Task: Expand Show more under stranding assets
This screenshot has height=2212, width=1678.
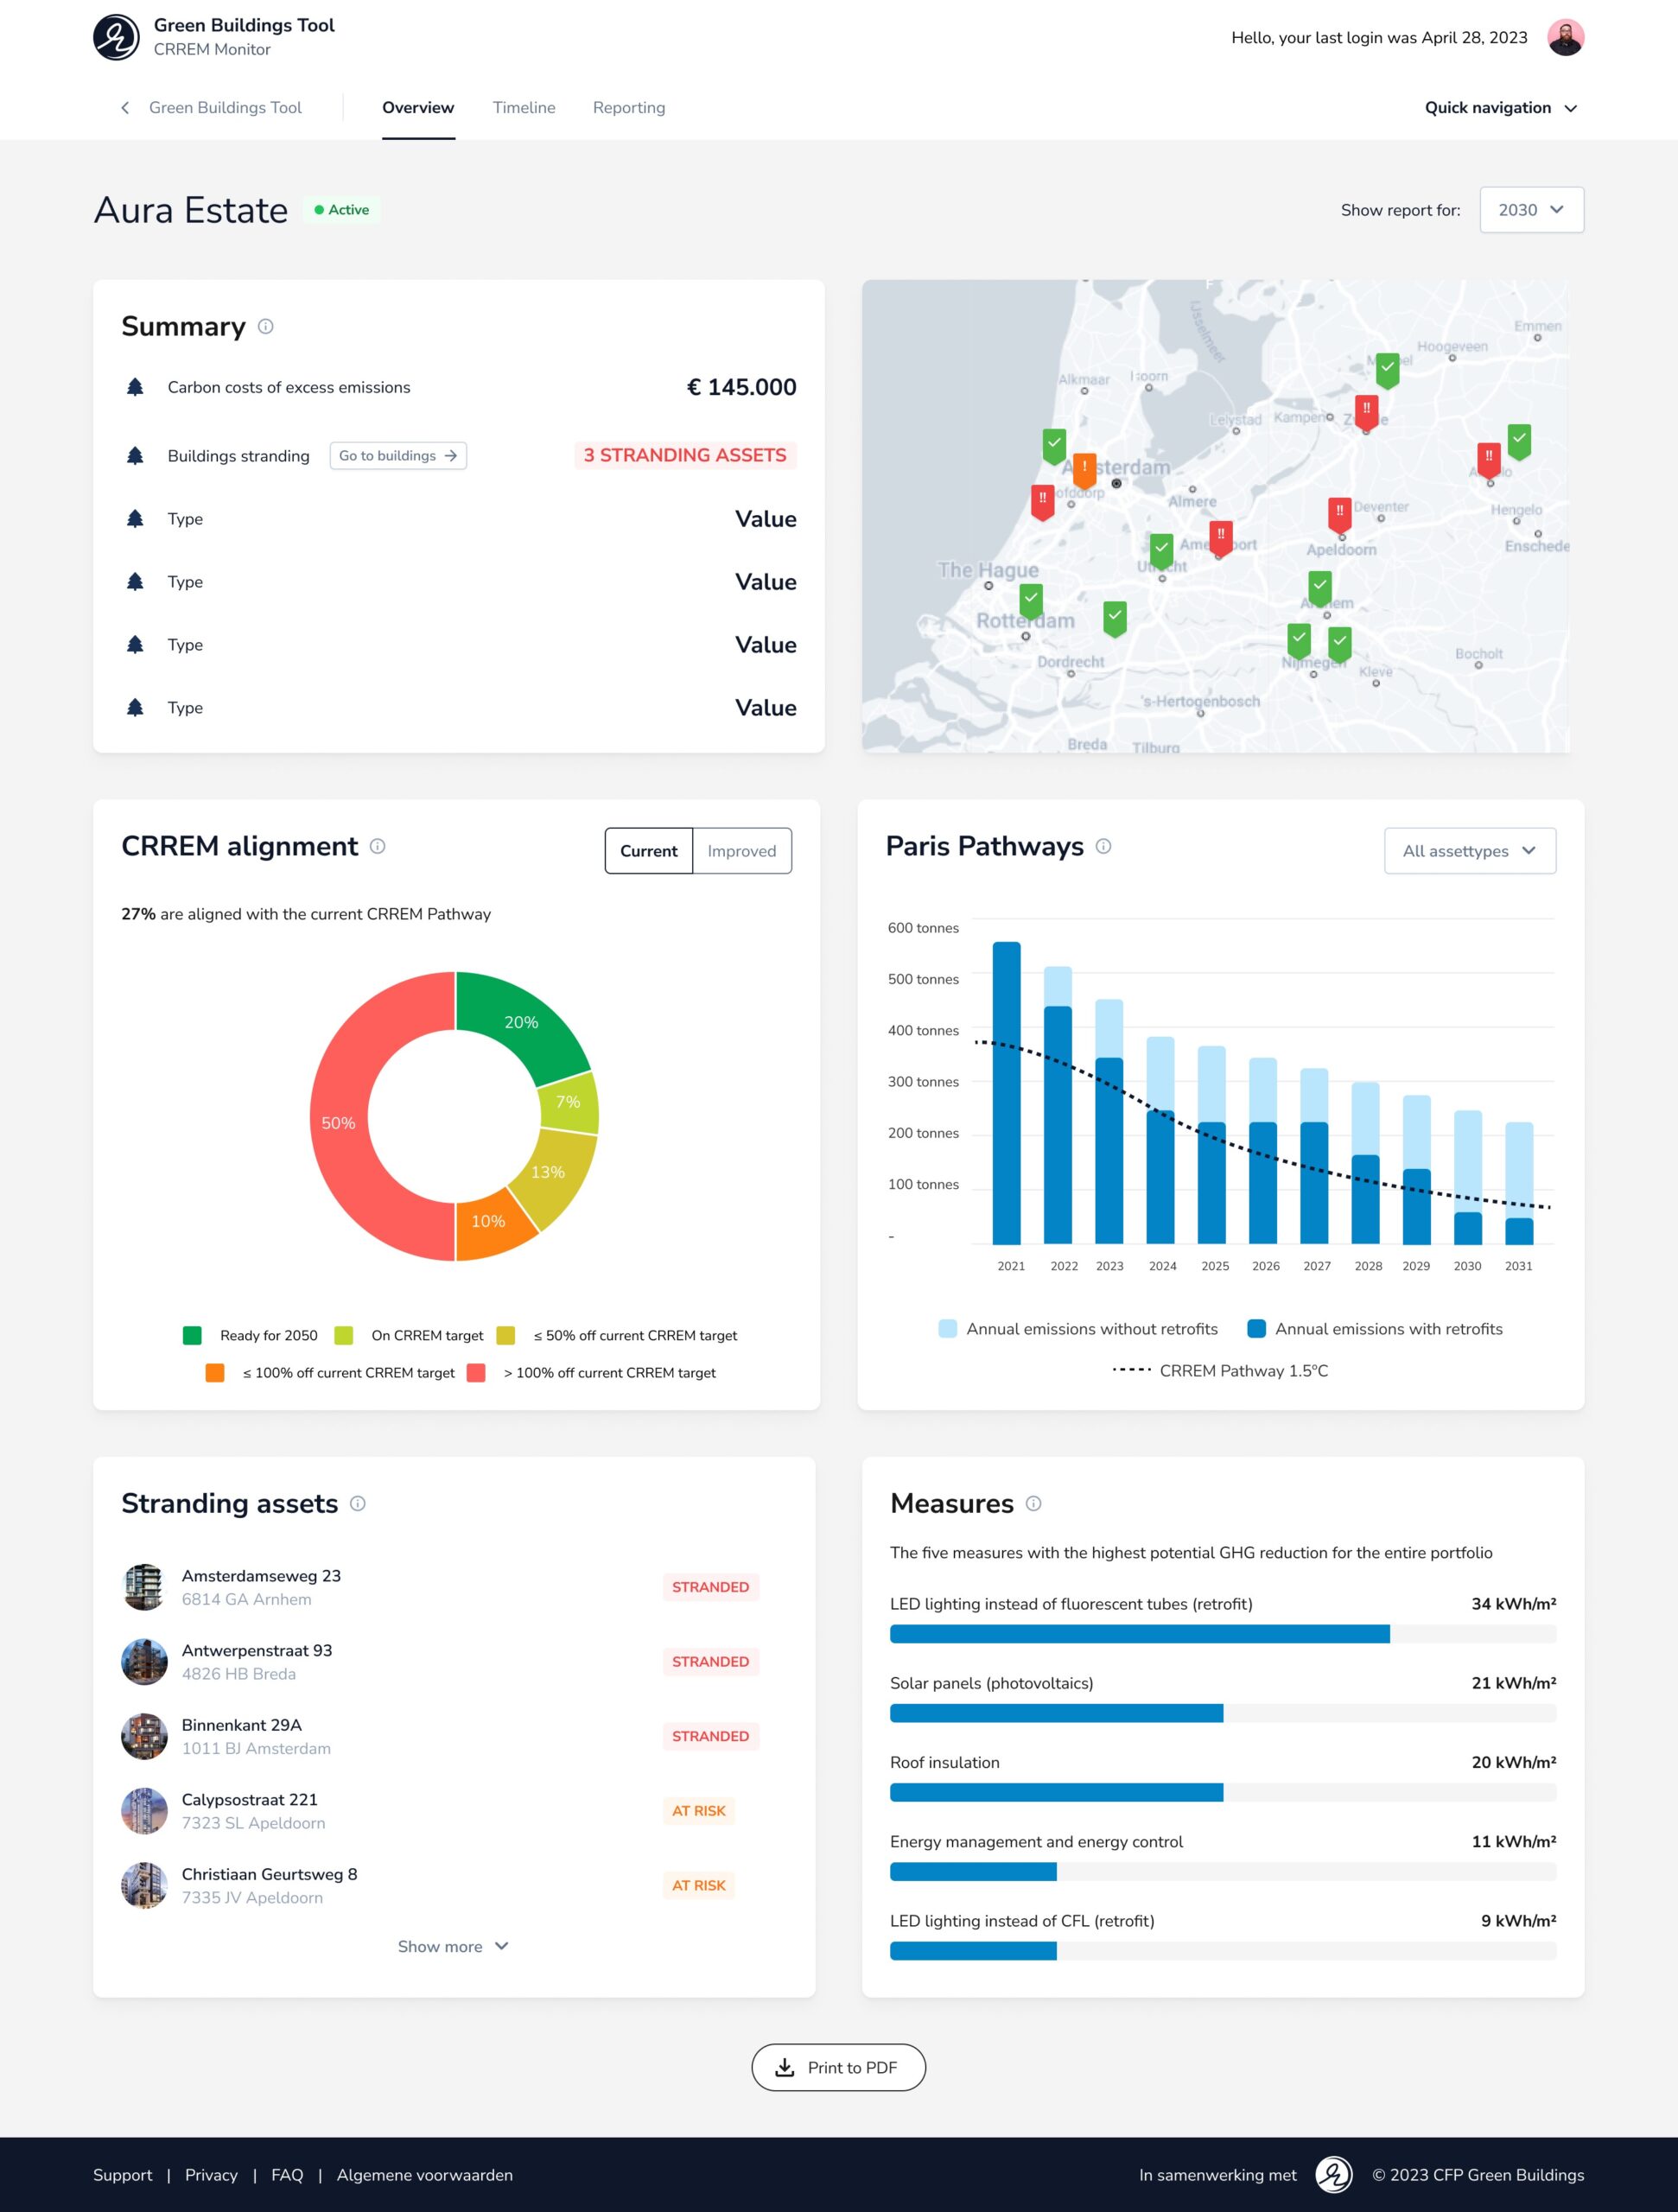Action: pyautogui.click(x=451, y=1946)
